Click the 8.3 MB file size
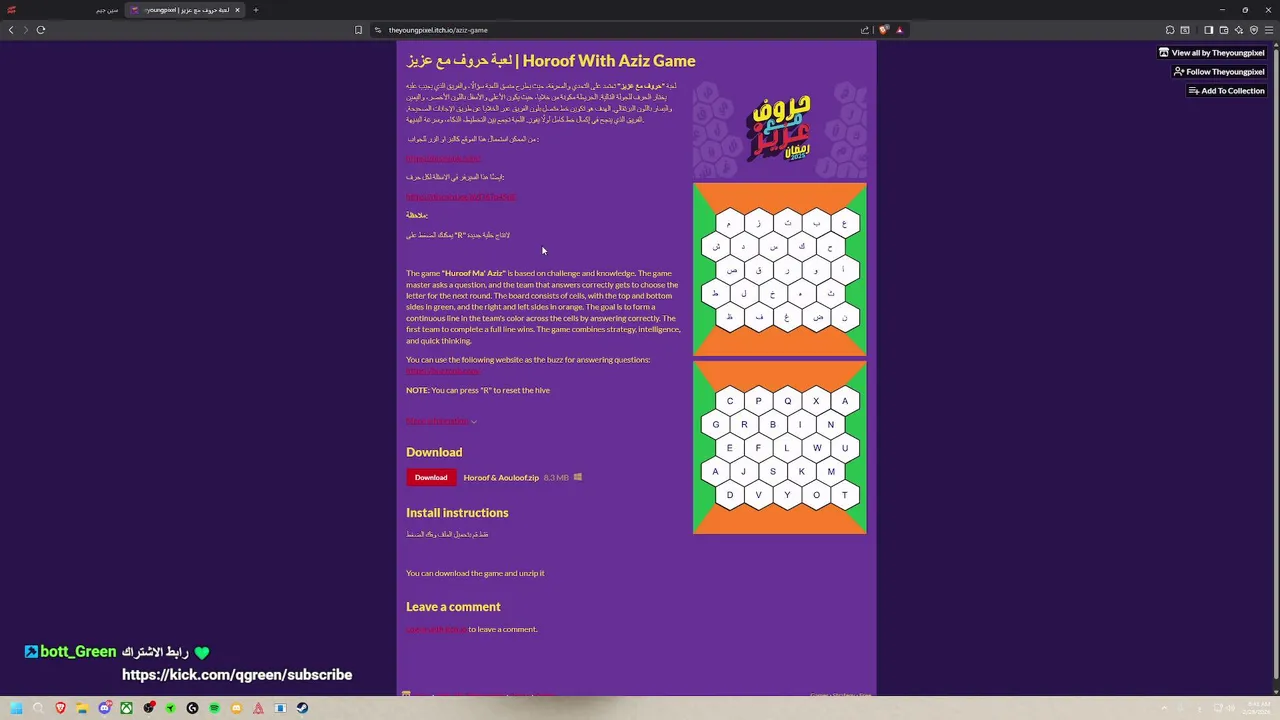The width and height of the screenshot is (1280, 720). (556, 478)
